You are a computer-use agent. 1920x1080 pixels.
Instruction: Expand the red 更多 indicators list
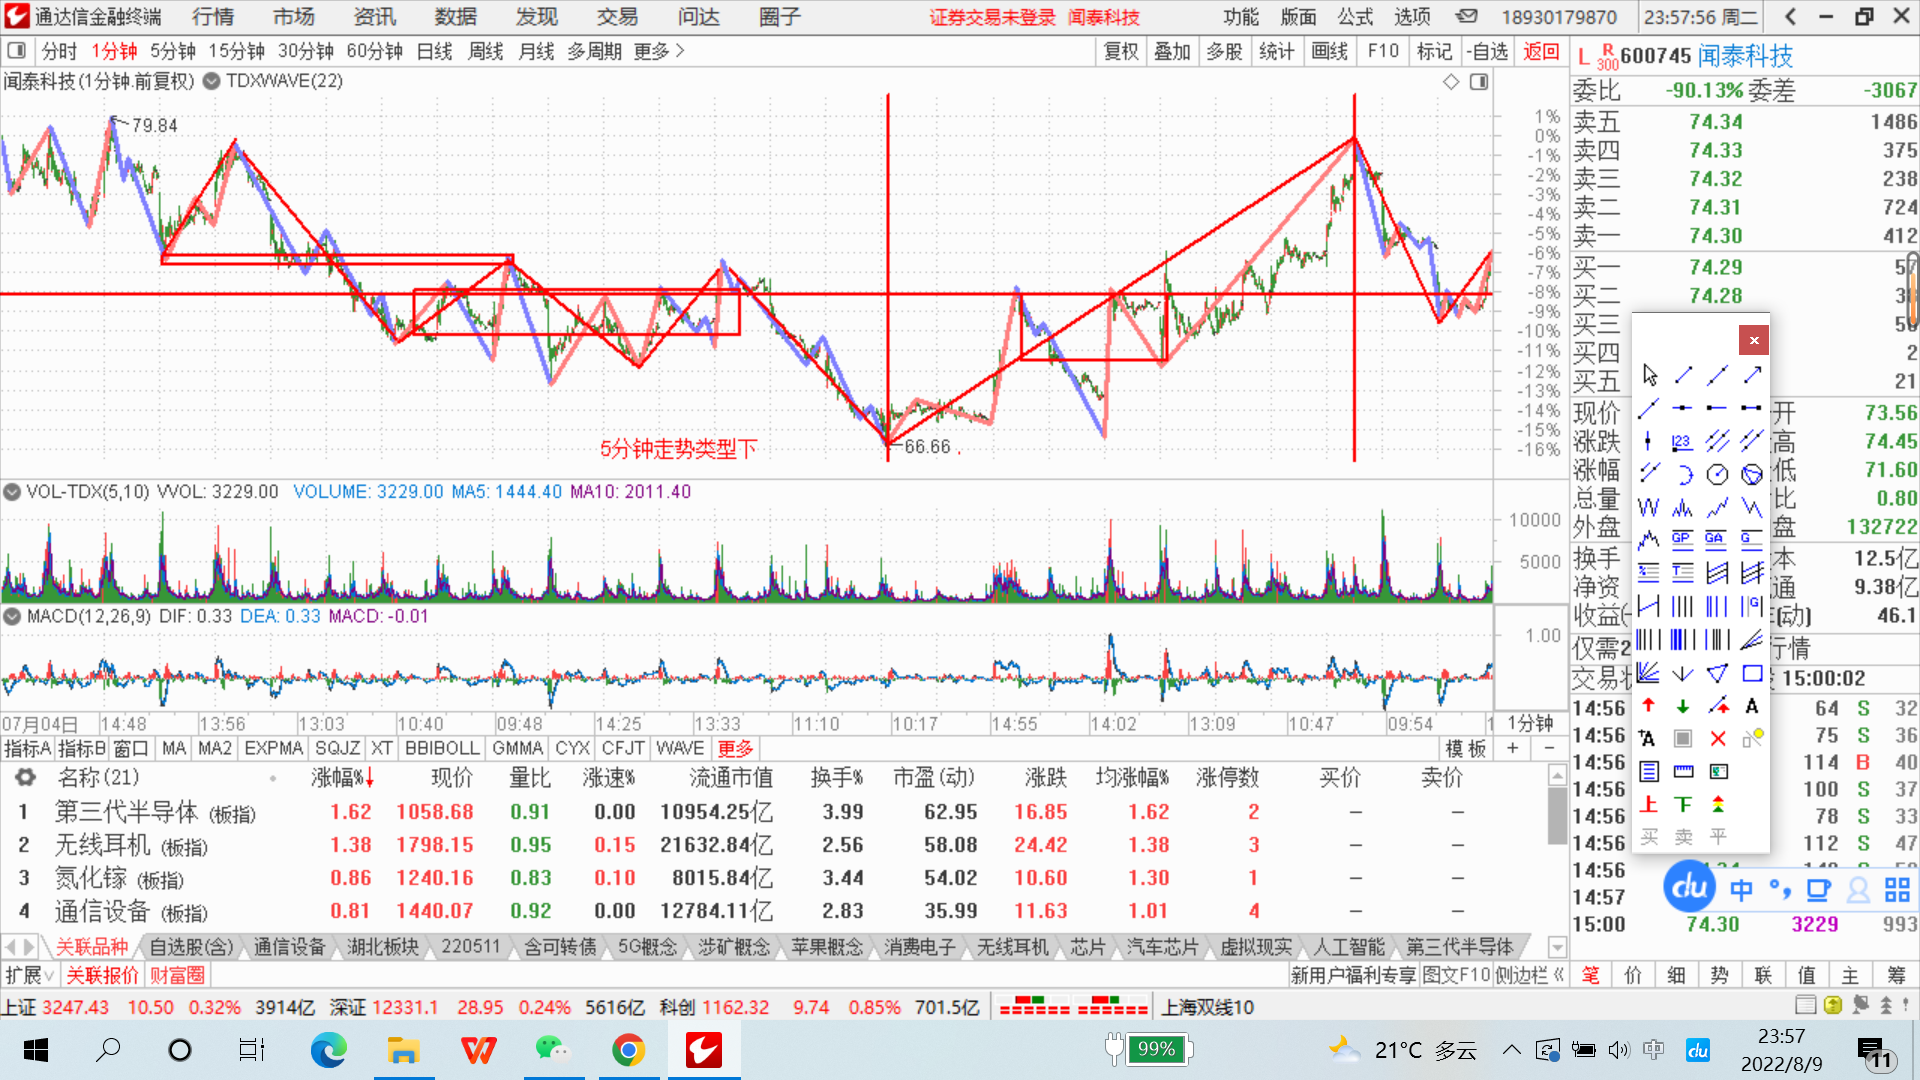[x=735, y=748]
